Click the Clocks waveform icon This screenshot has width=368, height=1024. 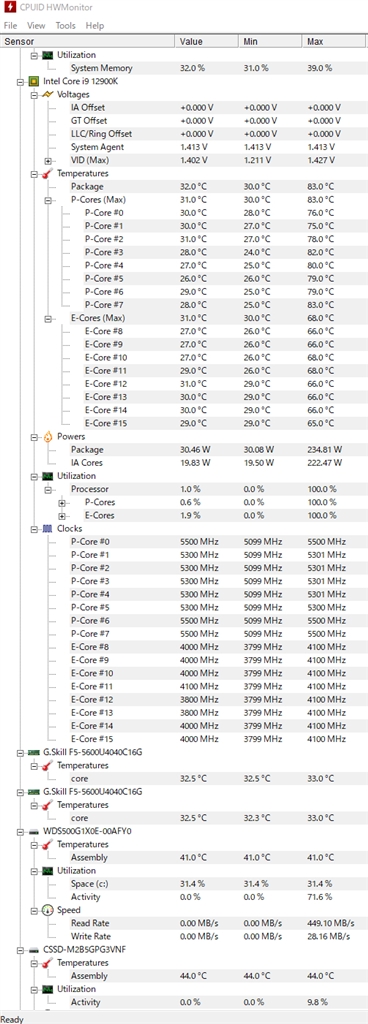[x=48, y=528]
